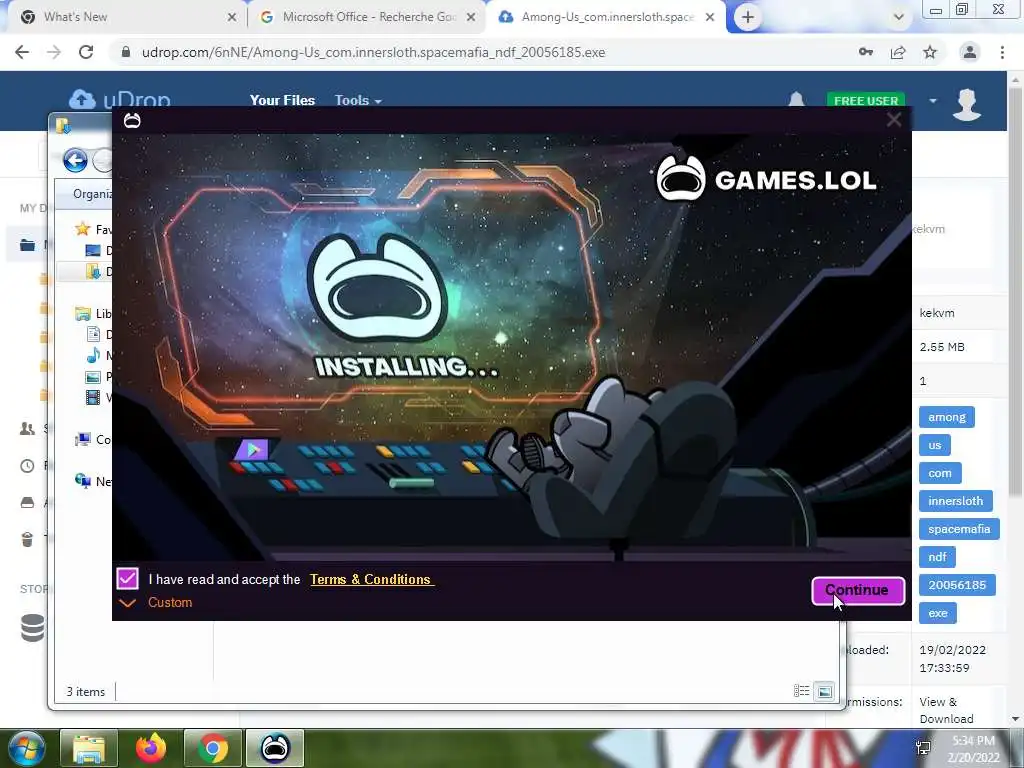Open a new Chrome tab
The height and width of the screenshot is (768, 1024).
[748, 18]
